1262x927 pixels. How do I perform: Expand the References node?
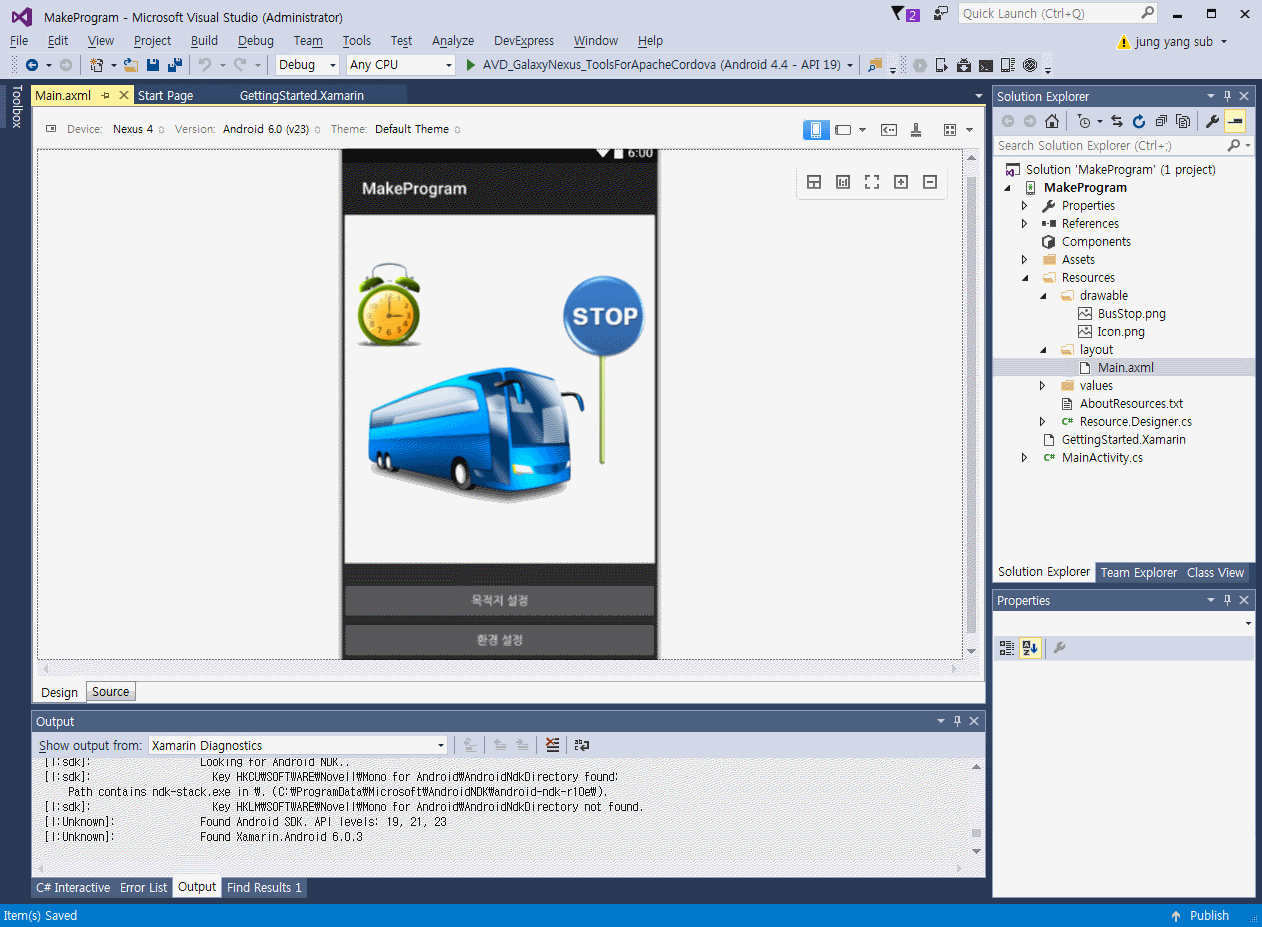coord(1024,223)
